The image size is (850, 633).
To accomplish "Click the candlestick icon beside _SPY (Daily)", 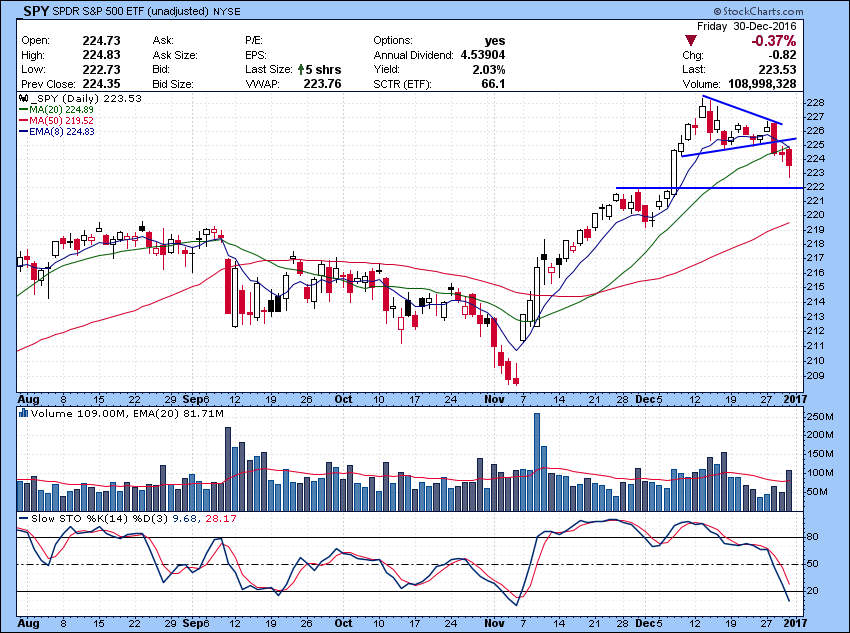I will coord(23,99).
